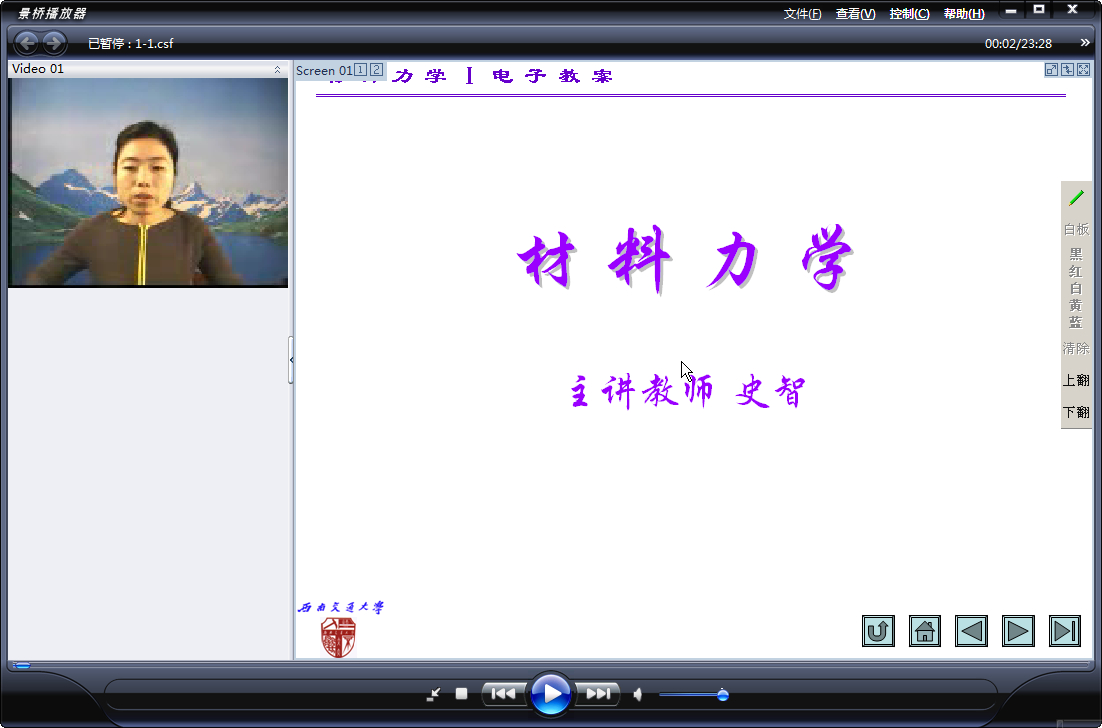Click the 00:02/23:28 time display

(1018, 44)
